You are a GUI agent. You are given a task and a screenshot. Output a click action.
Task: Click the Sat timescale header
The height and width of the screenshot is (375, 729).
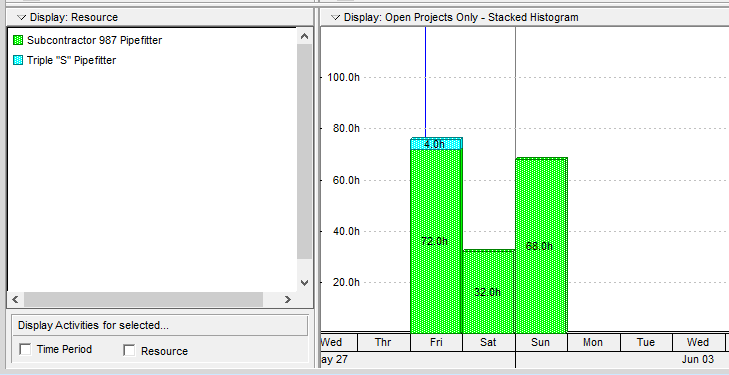[x=489, y=343]
